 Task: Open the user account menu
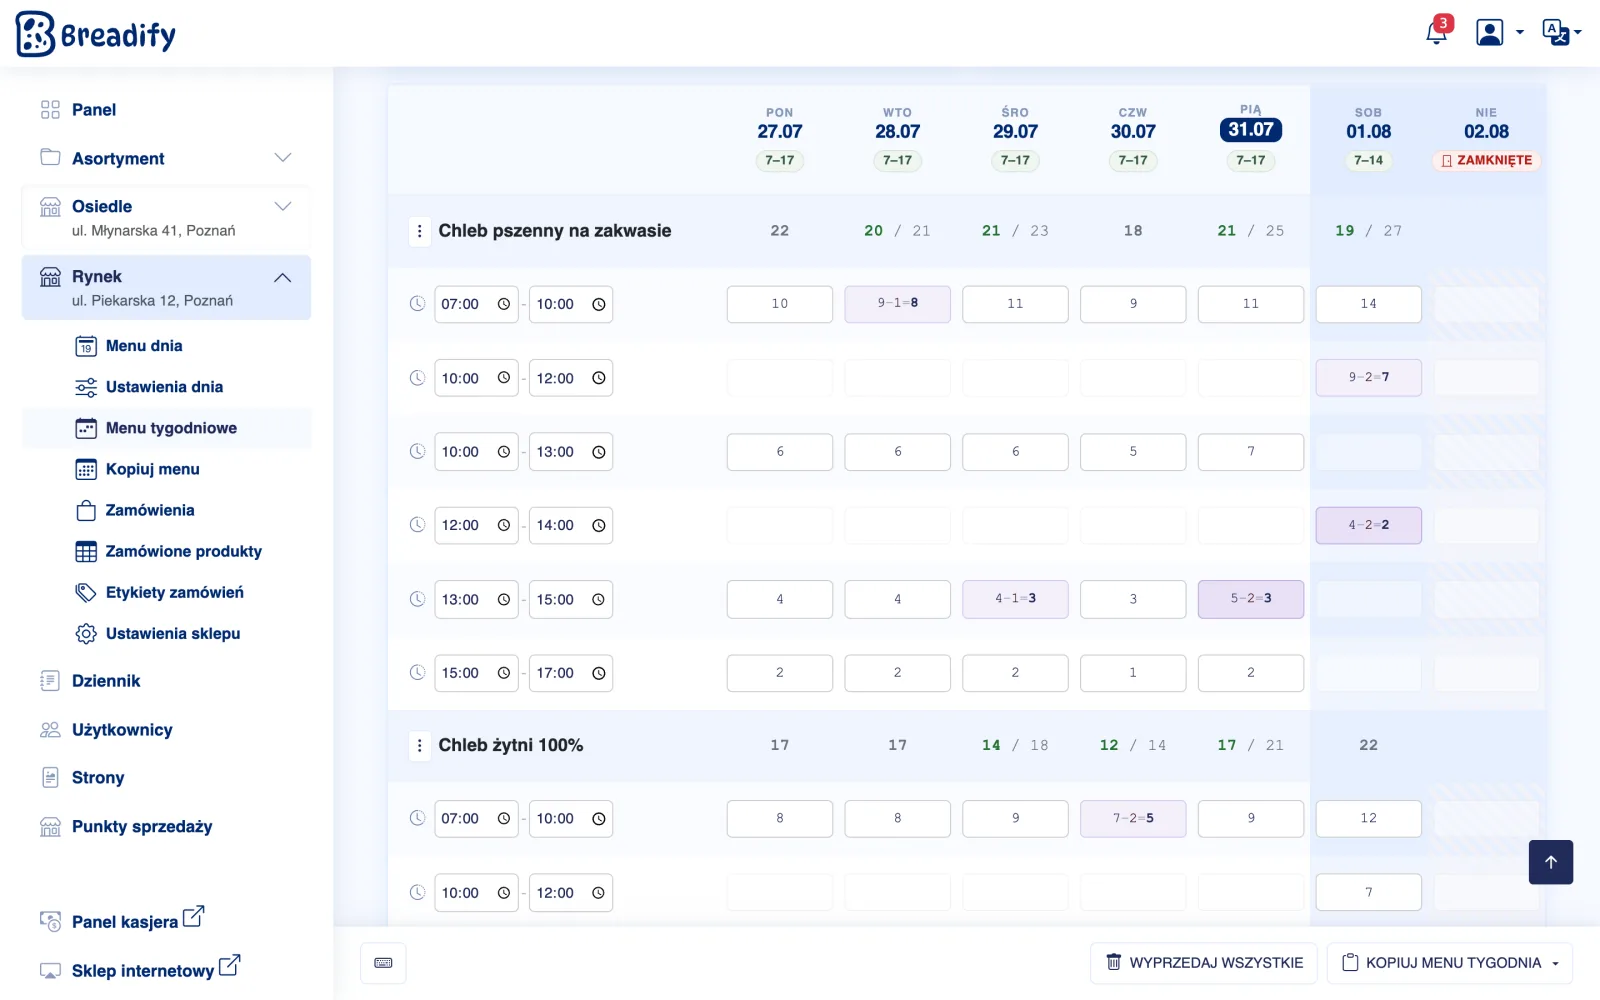pos(1500,32)
